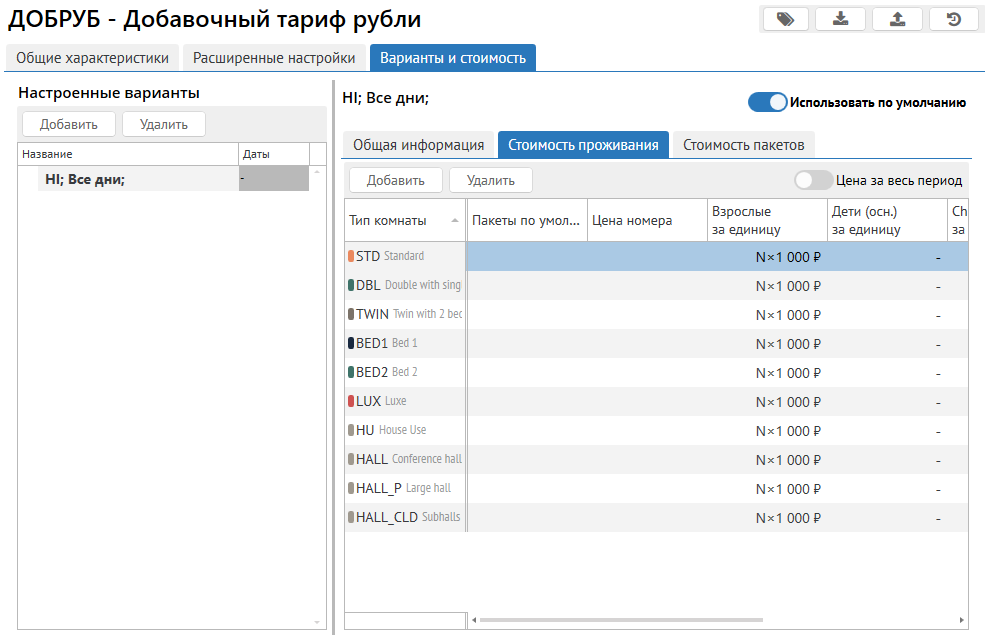
Task: Enable the Цена за весь период toggle
Action: [x=813, y=181]
